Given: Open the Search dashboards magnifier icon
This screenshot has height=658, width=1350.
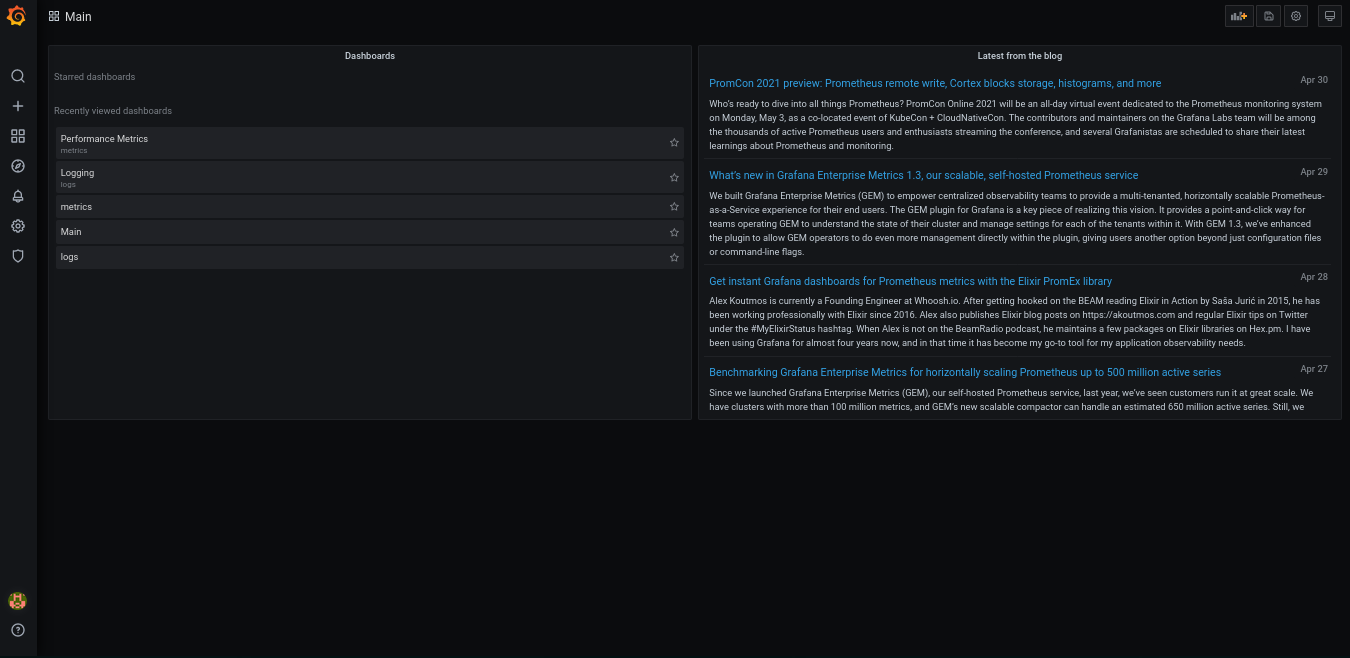Looking at the screenshot, I should [x=18, y=76].
